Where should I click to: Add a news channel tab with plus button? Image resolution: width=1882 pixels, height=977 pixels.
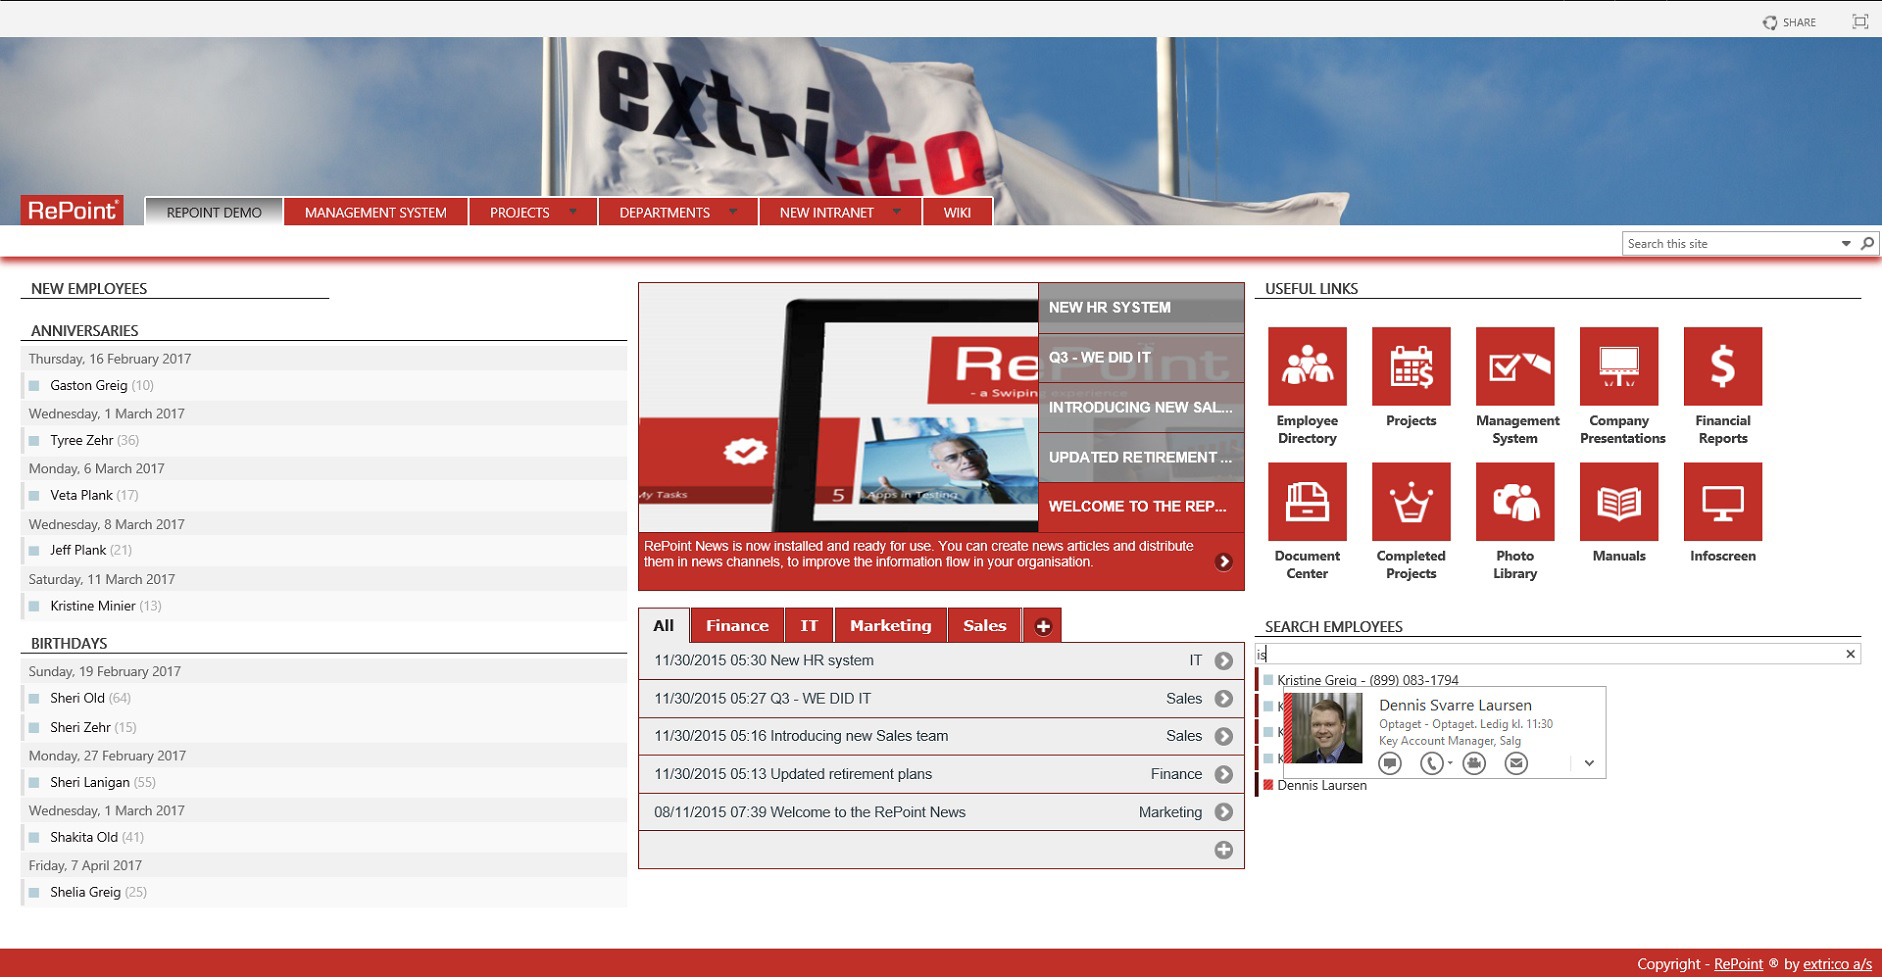[1043, 626]
